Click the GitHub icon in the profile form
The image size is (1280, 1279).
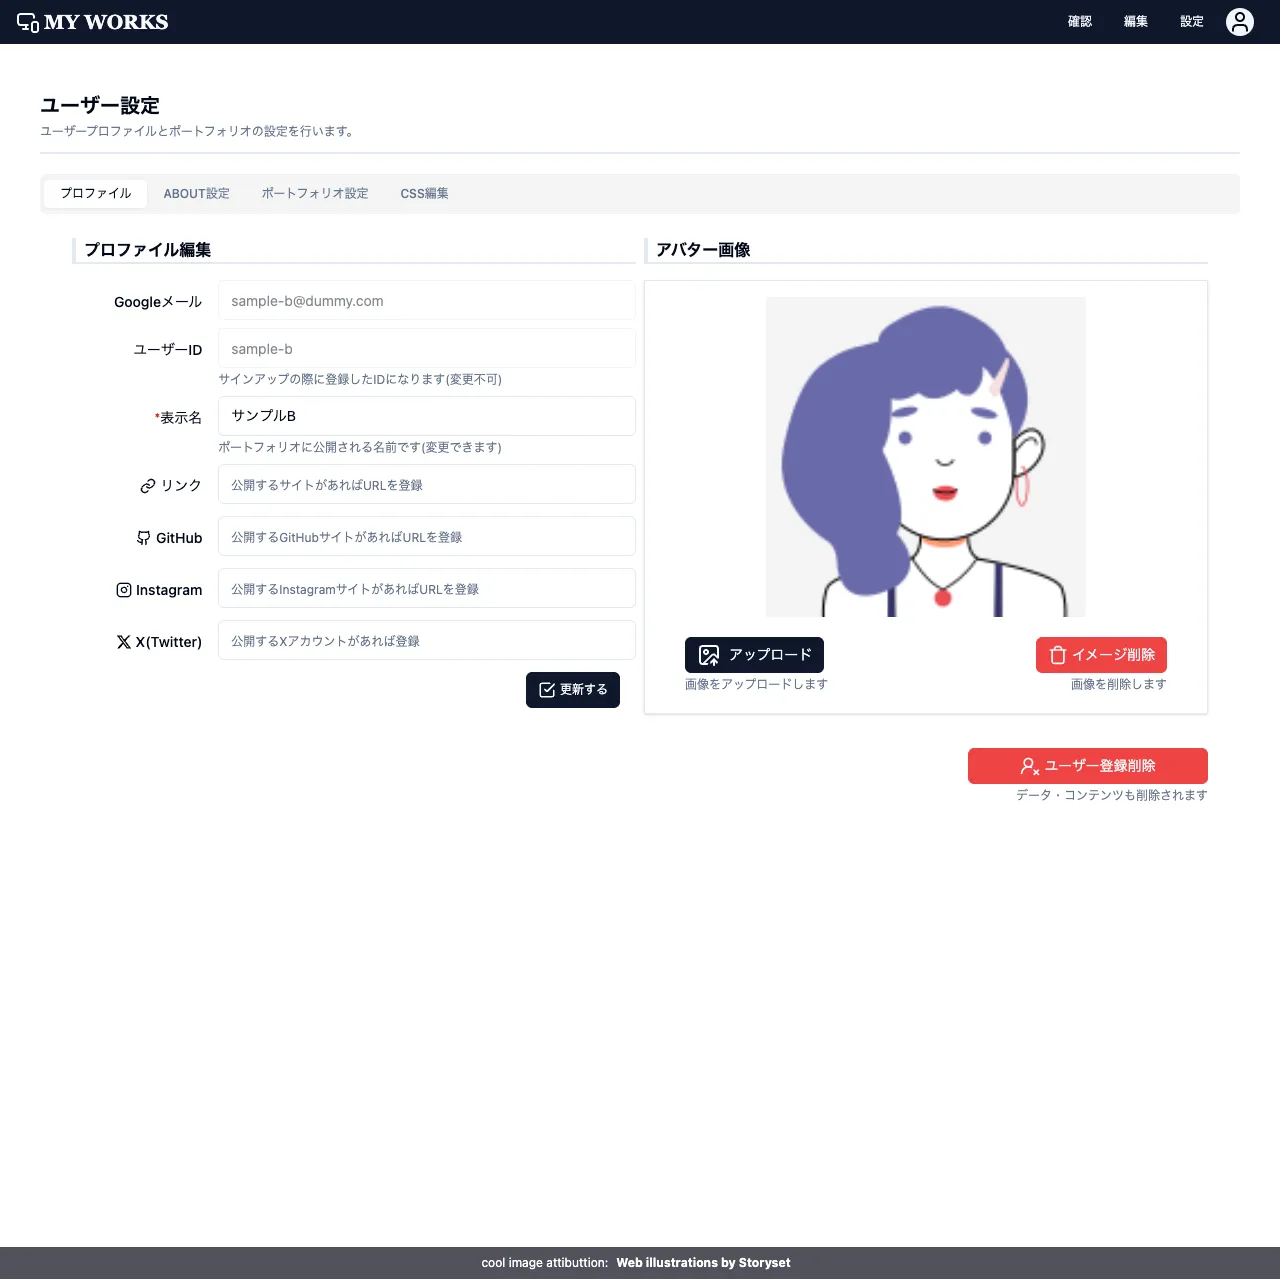pyautogui.click(x=142, y=538)
